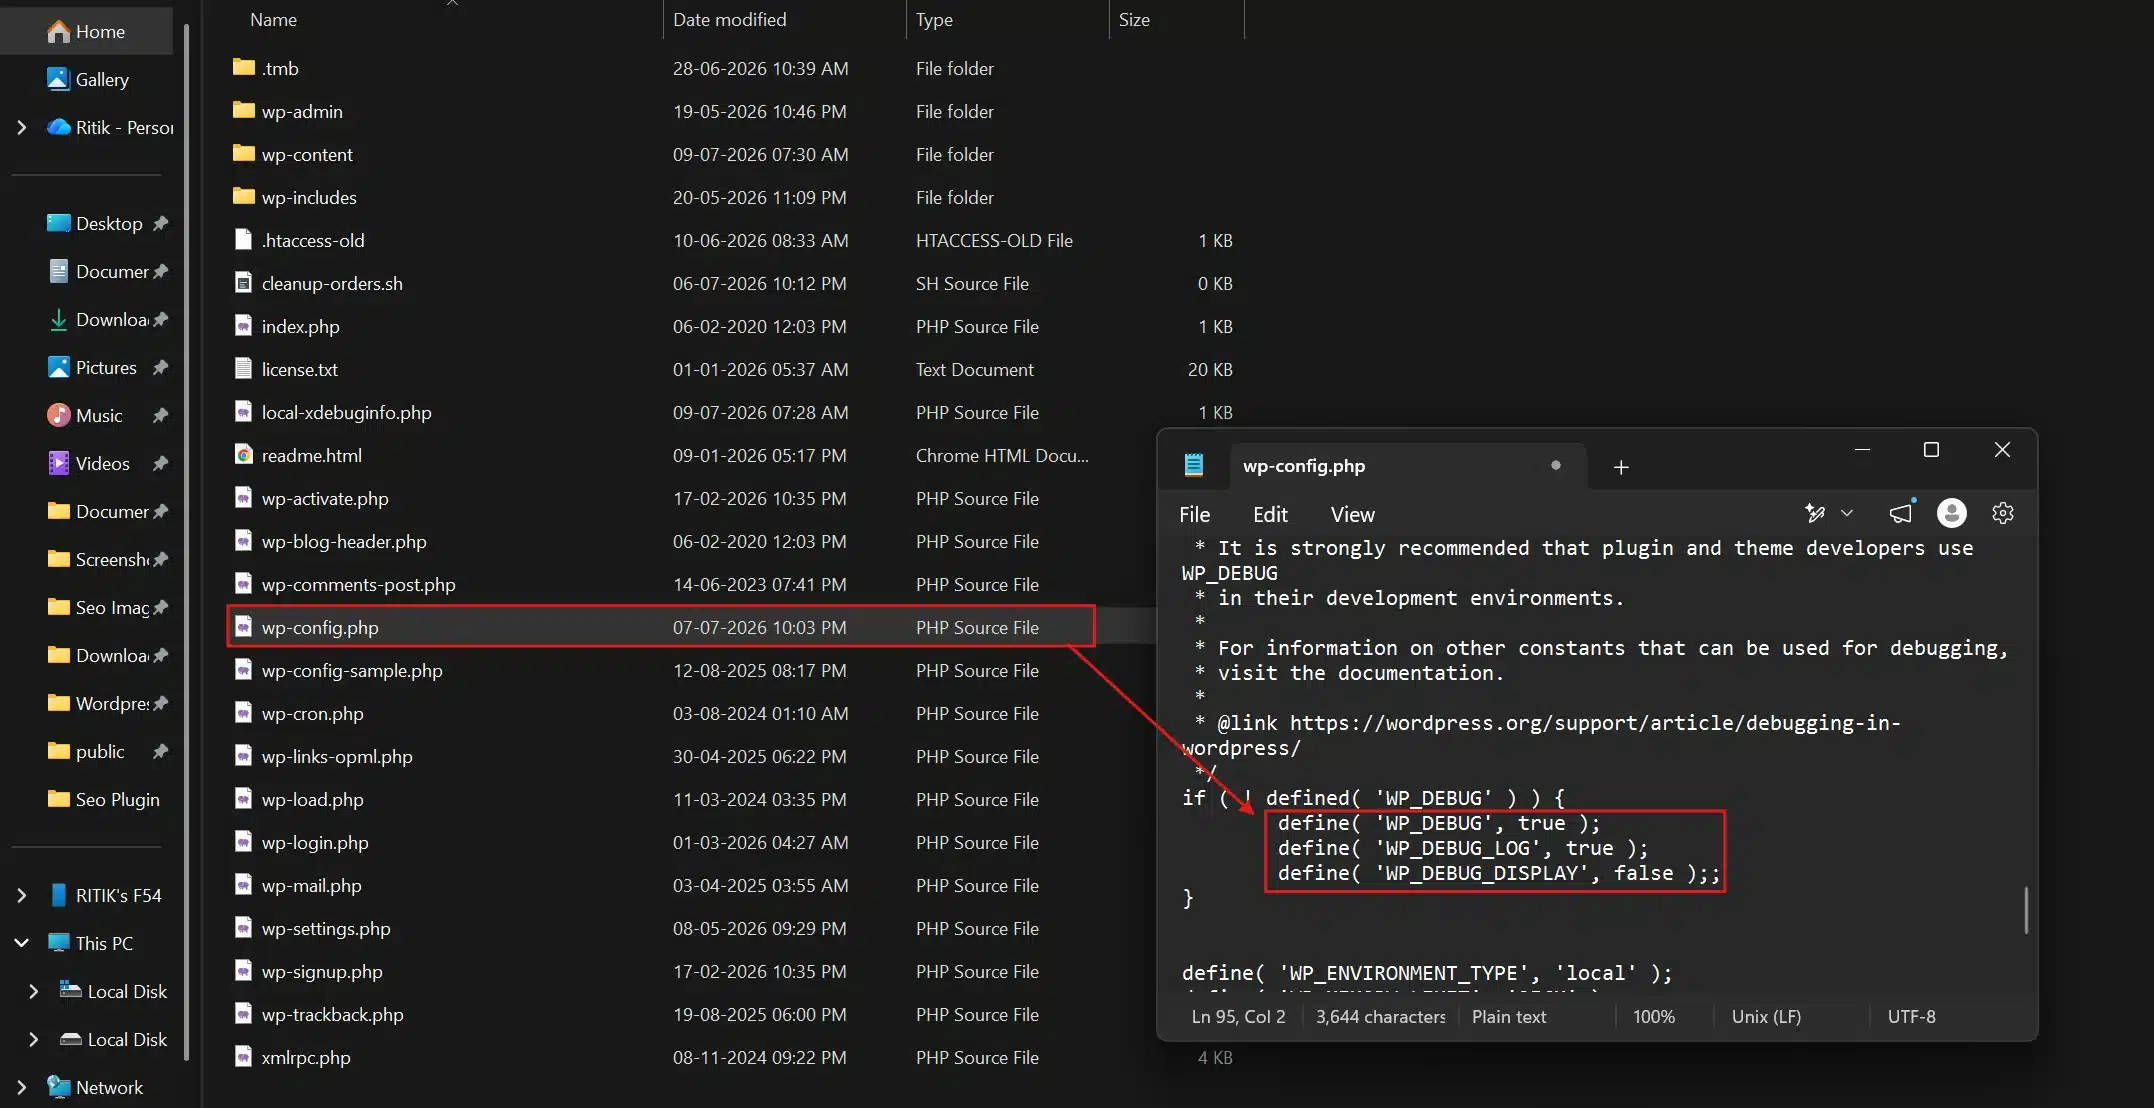The height and width of the screenshot is (1108, 2154).
Task: Expand the Network node
Action: click(22, 1088)
